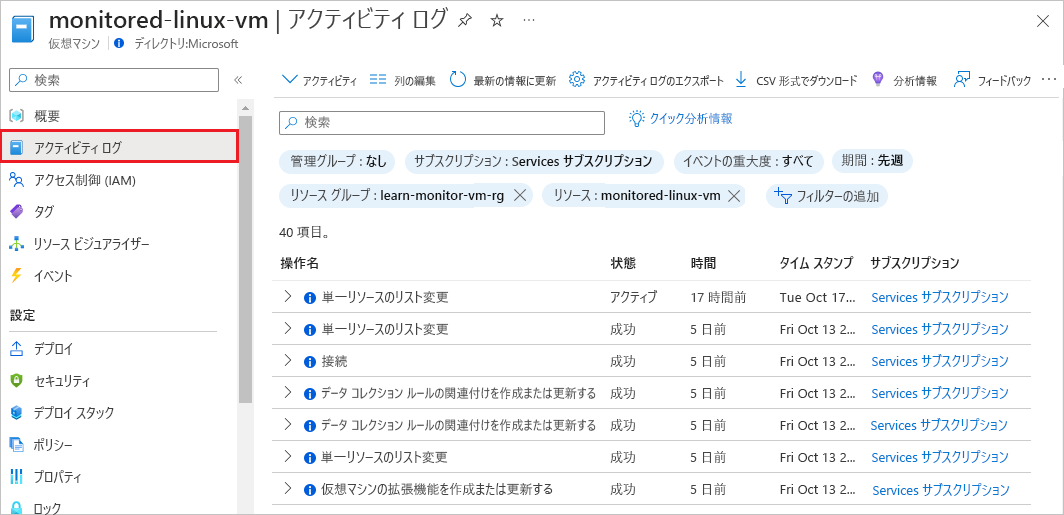Collapse the left navigation with double chevron
The height and width of the screenshot is (515, 1064).
tap(238, 80)
